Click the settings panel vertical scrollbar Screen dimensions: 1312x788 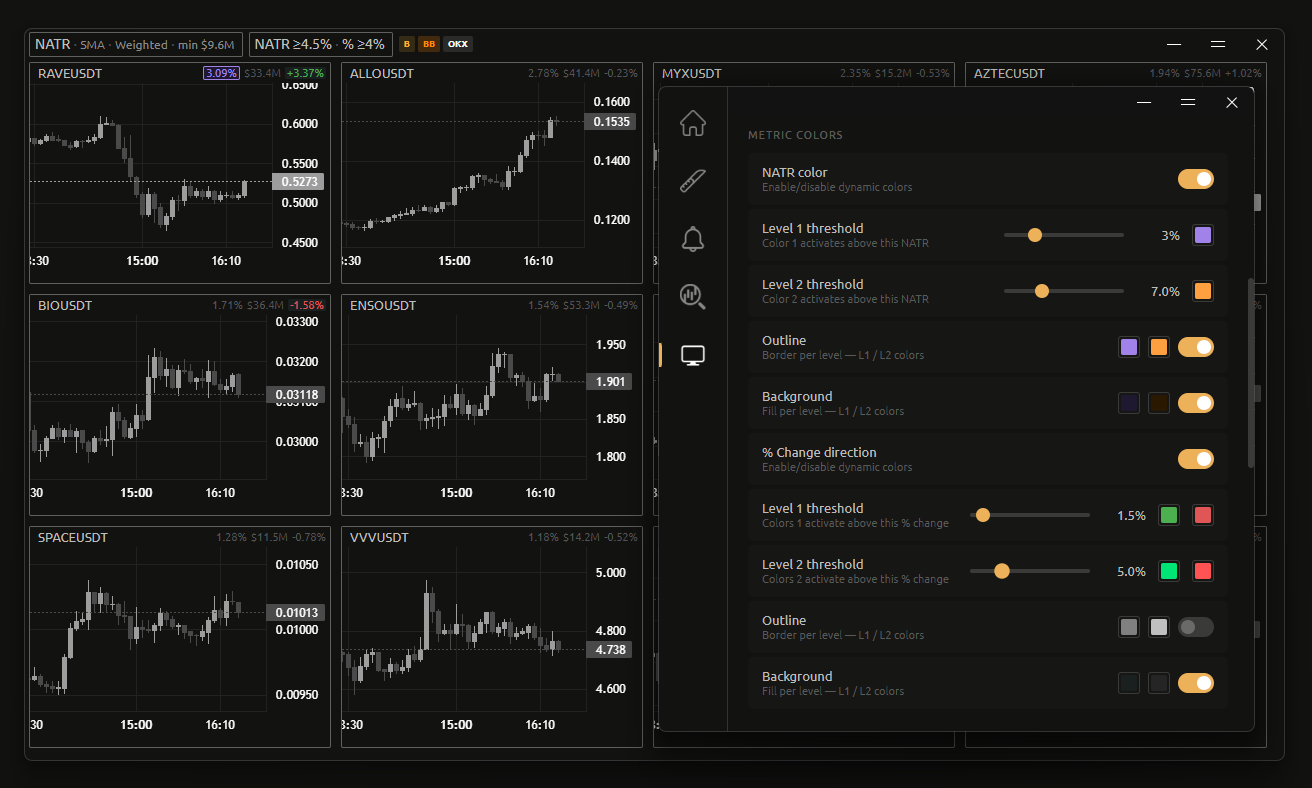pos(1250,372)
